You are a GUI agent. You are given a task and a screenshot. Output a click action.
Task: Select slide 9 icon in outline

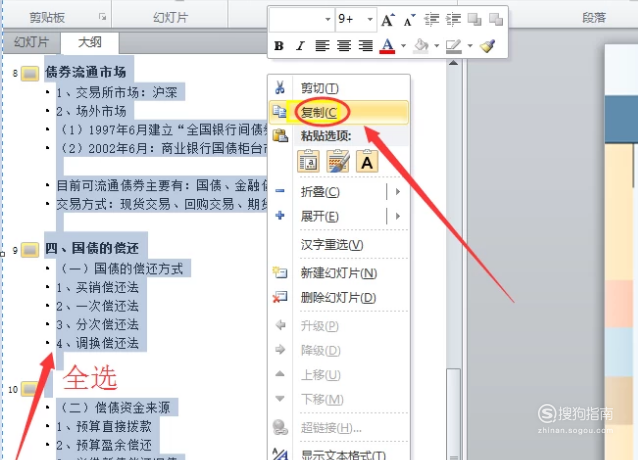pos(30,250)
